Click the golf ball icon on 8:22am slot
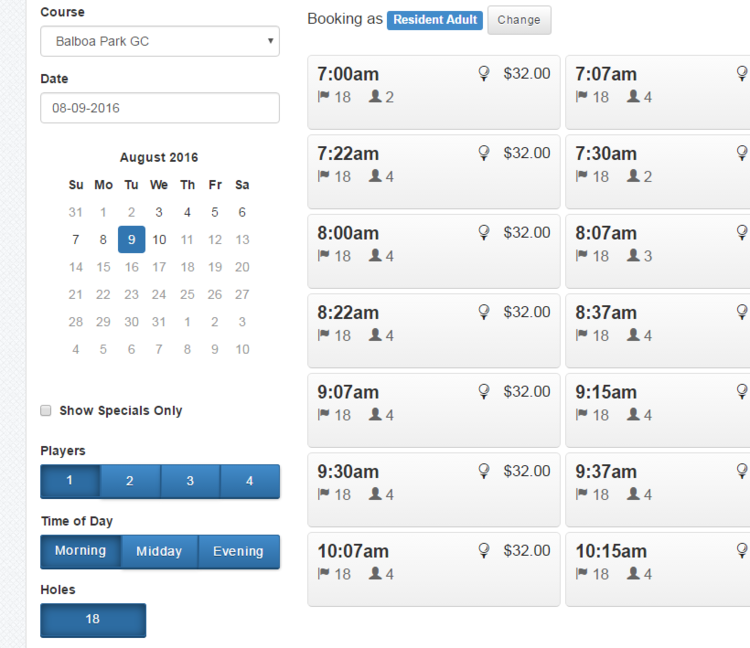 coord(484,312)
